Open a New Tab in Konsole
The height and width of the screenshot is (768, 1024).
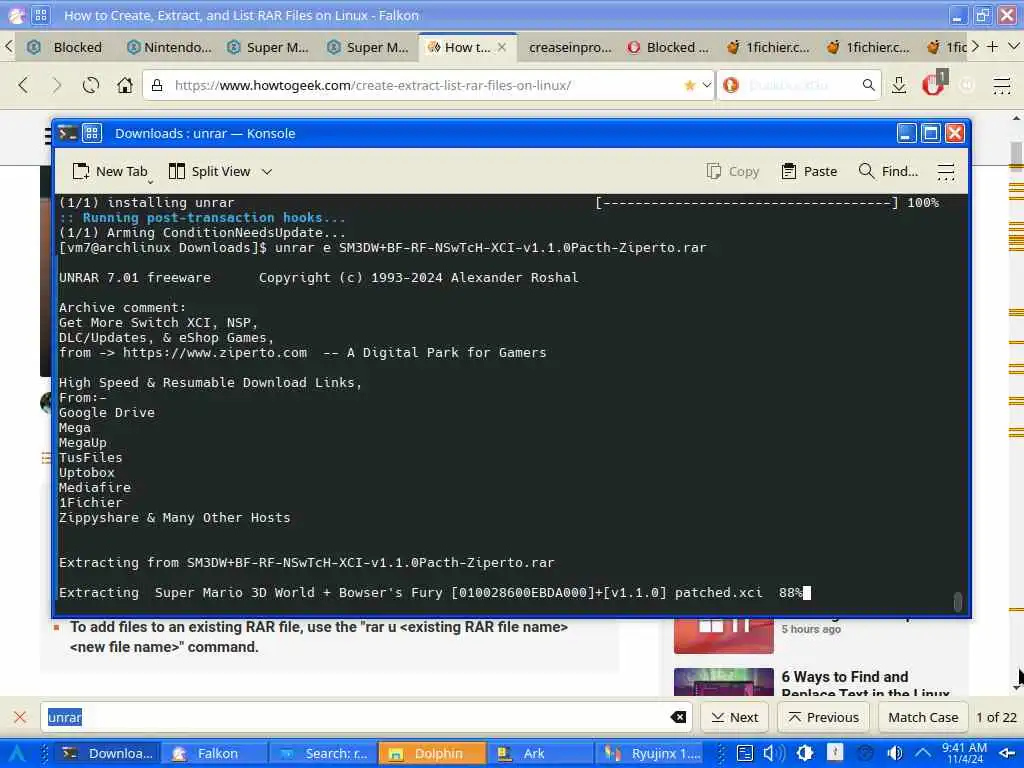click(110, 171)
